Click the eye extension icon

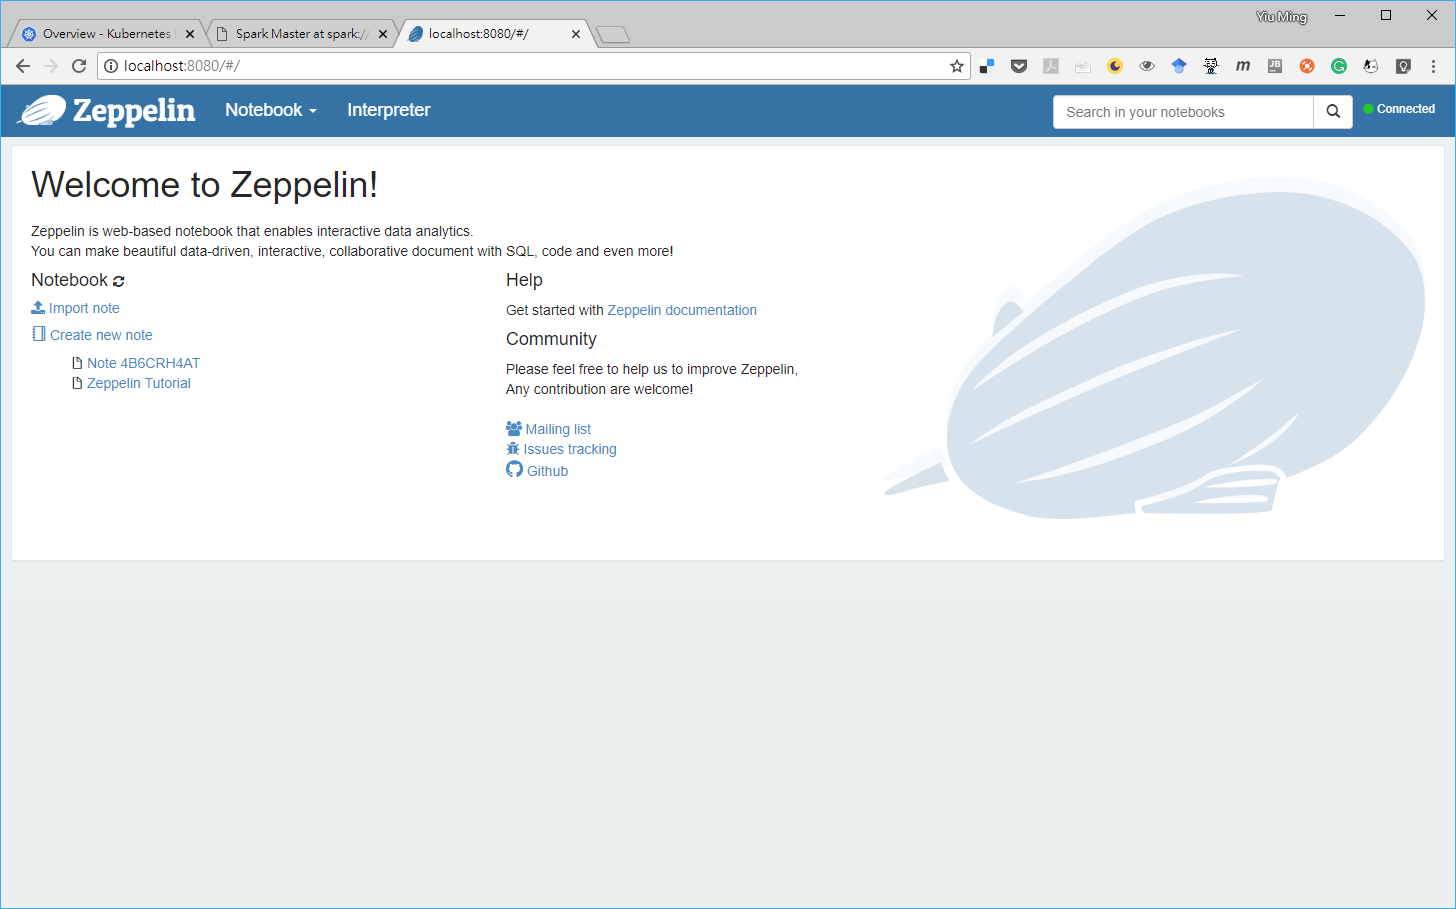point(1147,66)
